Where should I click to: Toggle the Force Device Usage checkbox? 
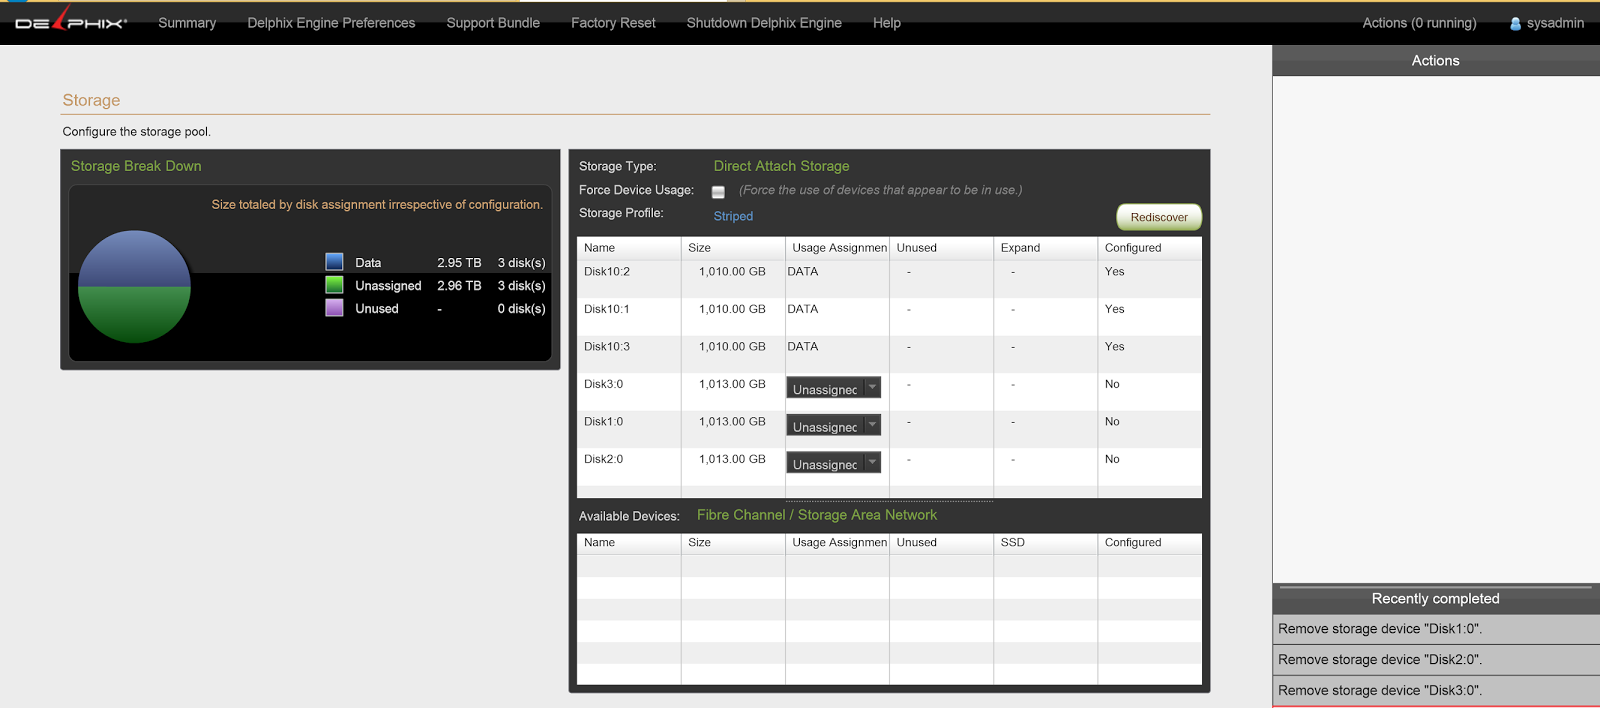[x=718, y=192]
